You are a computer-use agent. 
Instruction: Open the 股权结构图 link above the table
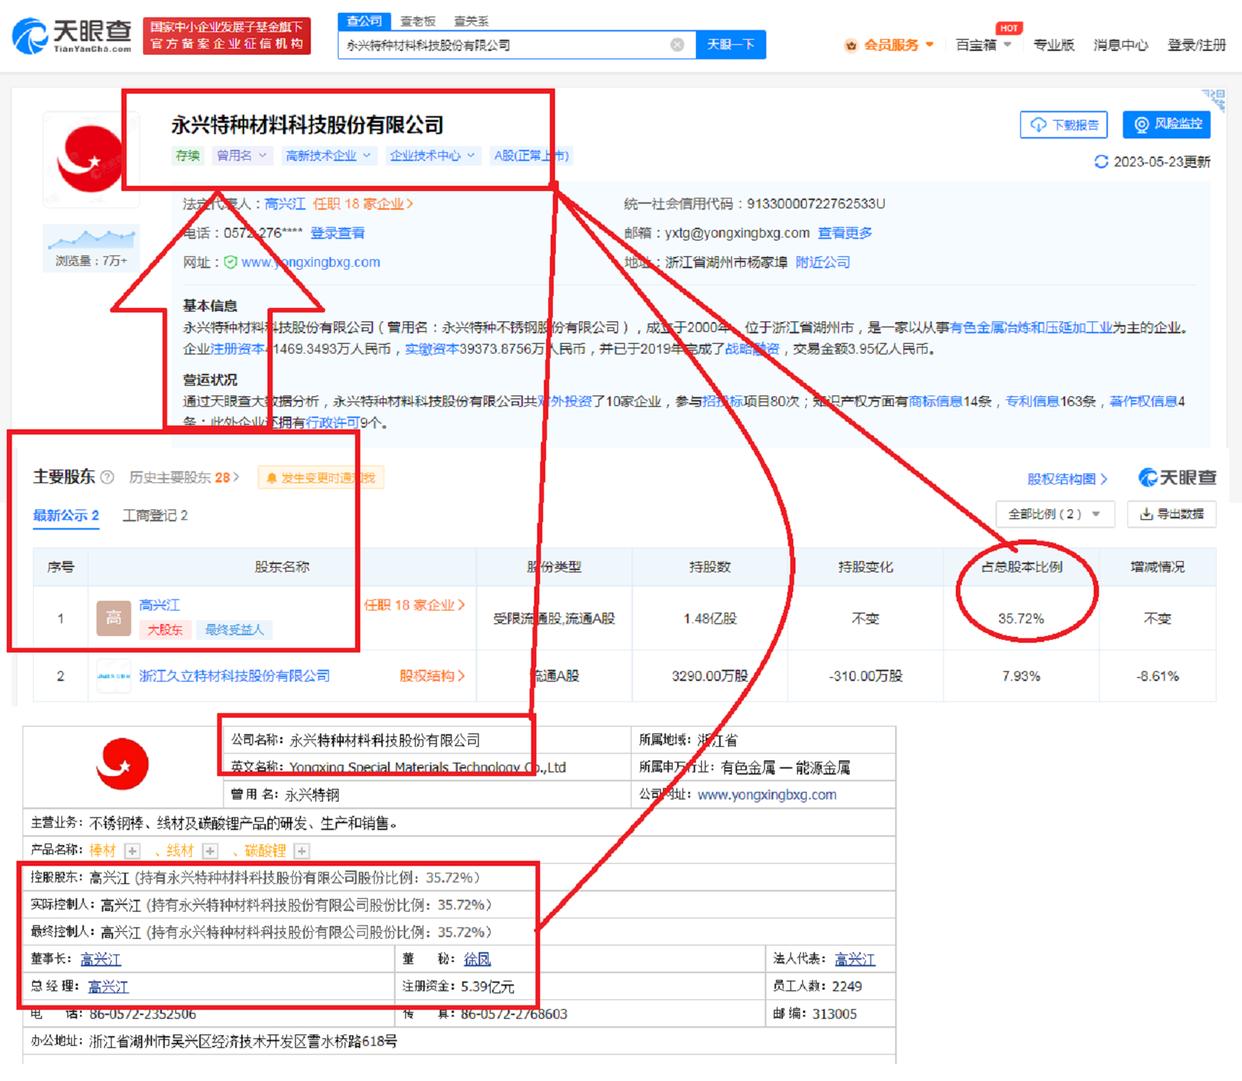(1067, 479)
